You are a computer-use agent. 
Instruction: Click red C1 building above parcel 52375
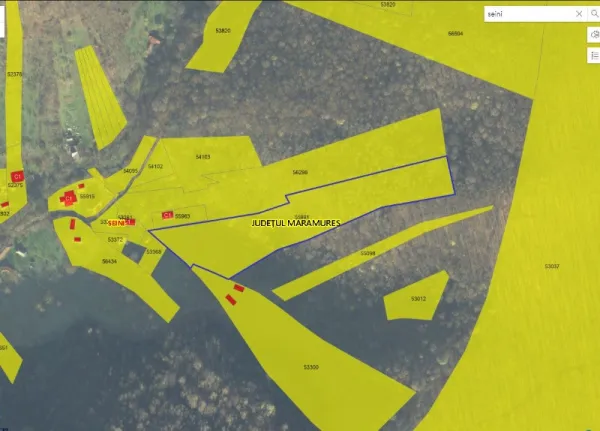pos(17,176)
